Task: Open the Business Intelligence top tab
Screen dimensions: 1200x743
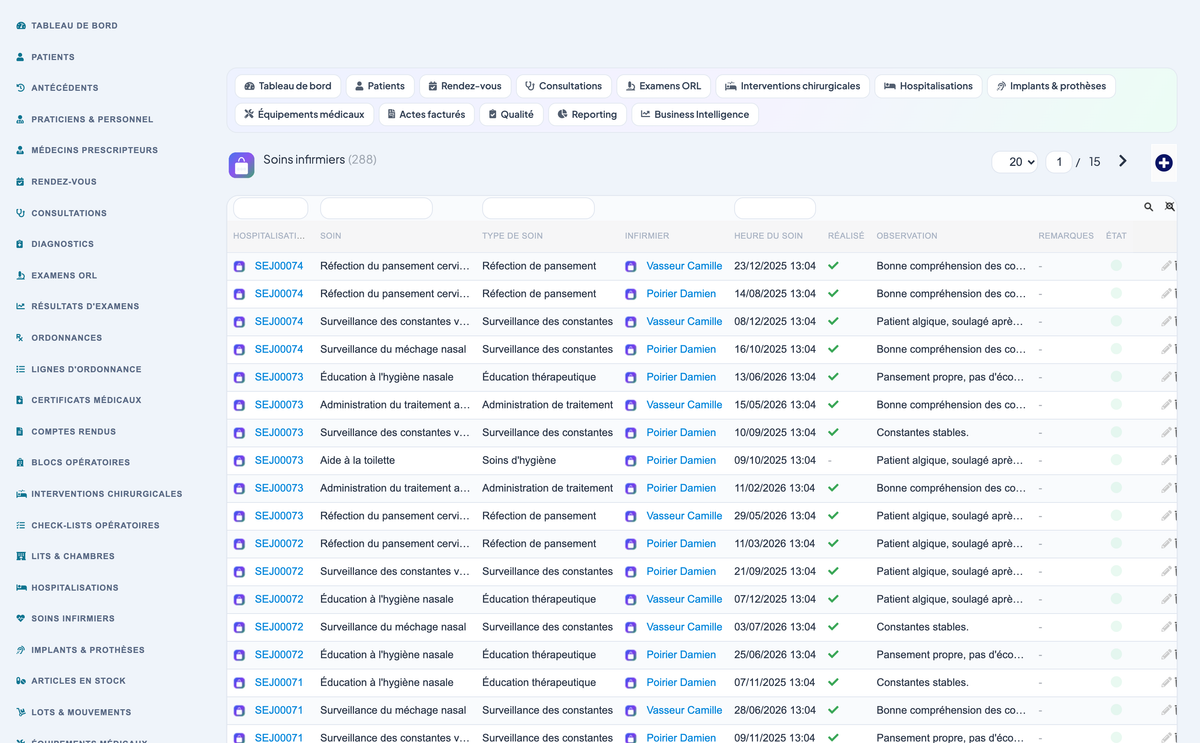Action: [x=695, y=114]
